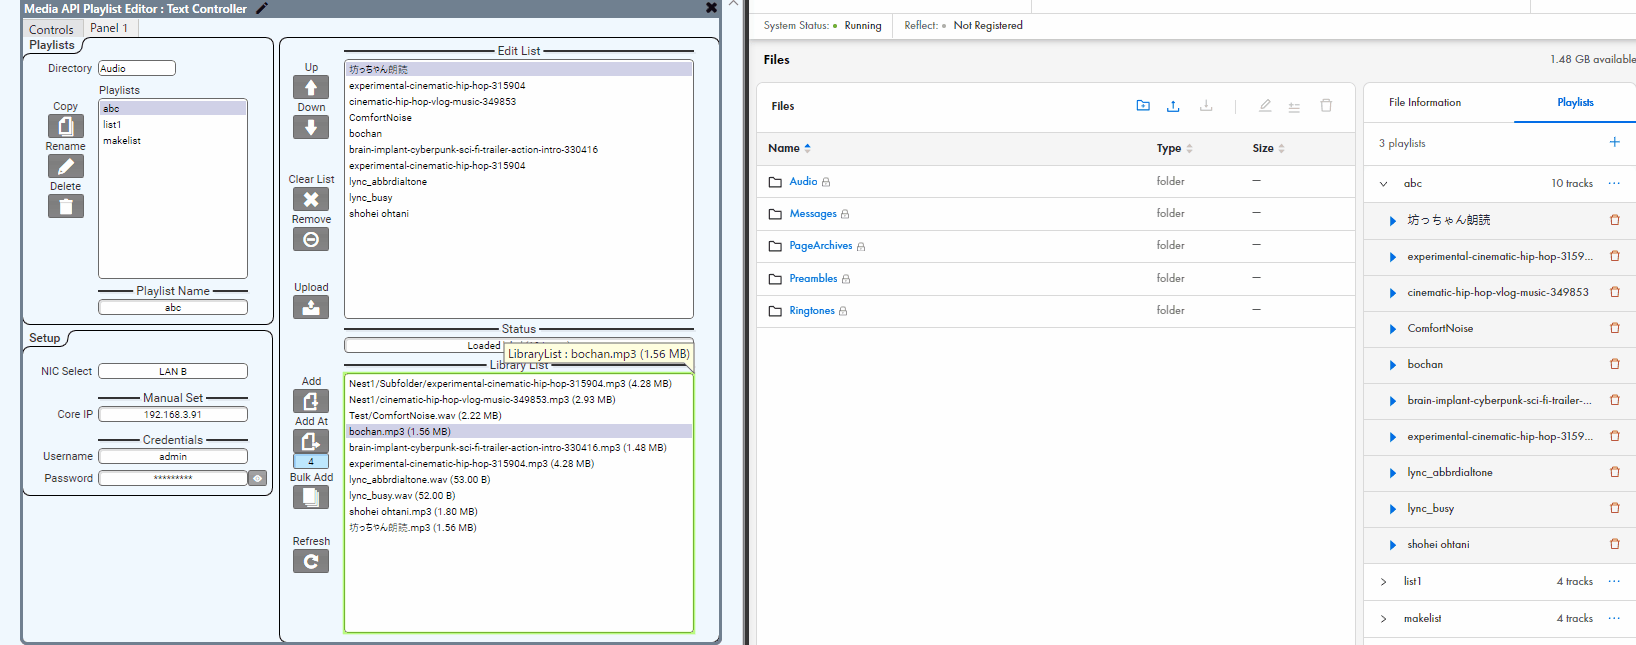Click the Copy playlist icon
Image resolution: width=1636 pixels, height=645 pixels.
pyautogui.click(x=65, y=126)
